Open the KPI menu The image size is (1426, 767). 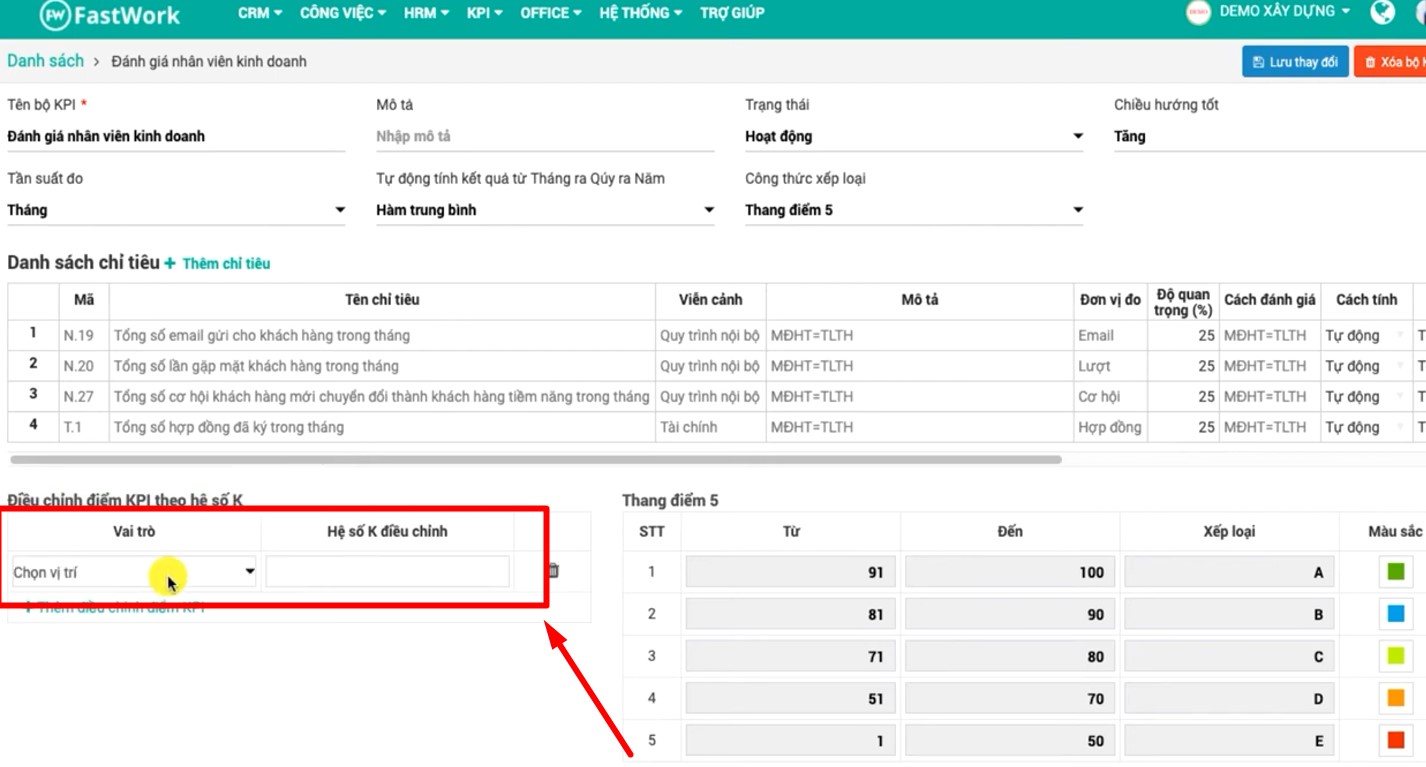tap(483, 13)
